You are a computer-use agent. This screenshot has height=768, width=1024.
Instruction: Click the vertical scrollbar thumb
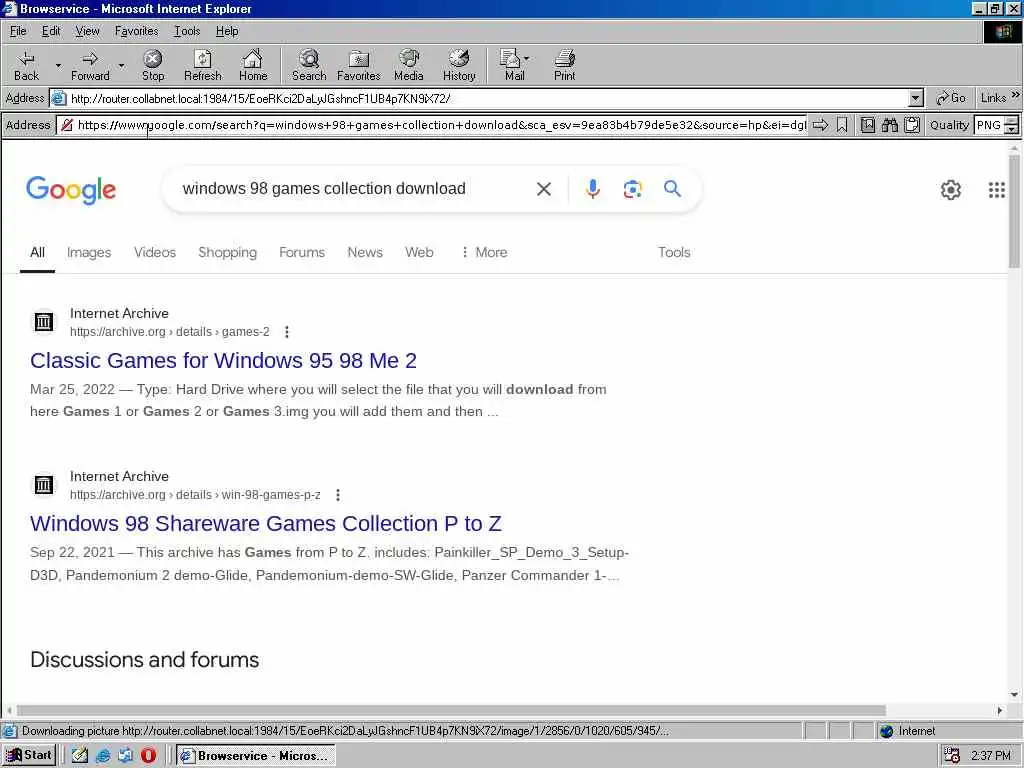point(1014,210)
